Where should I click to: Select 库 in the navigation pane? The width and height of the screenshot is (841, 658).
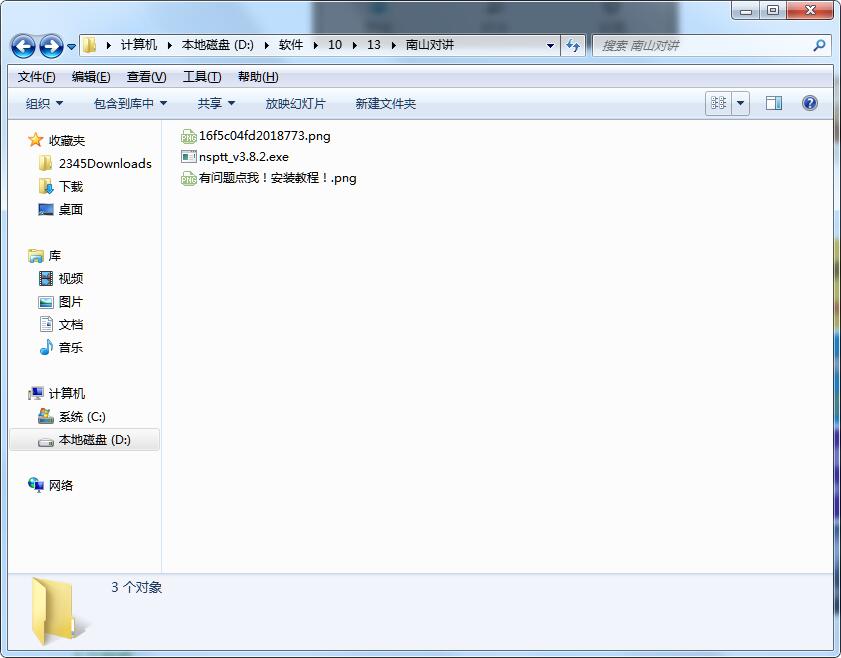(55, 256)
